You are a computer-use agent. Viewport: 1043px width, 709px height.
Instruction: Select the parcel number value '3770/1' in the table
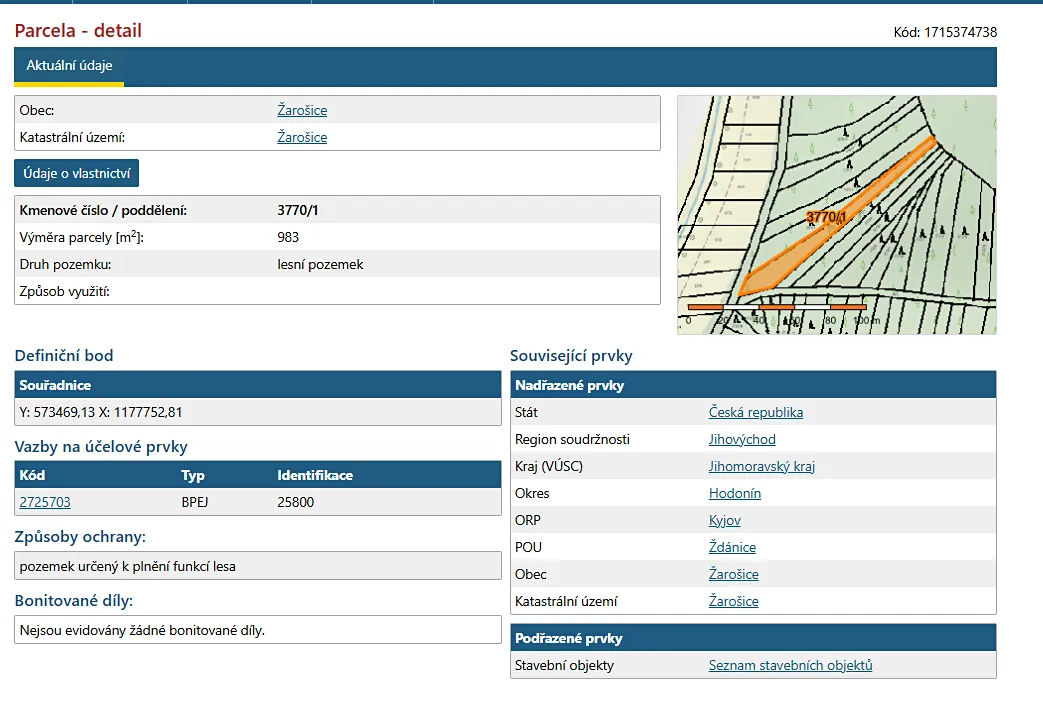pyautogui.click(x=297, y=211)
